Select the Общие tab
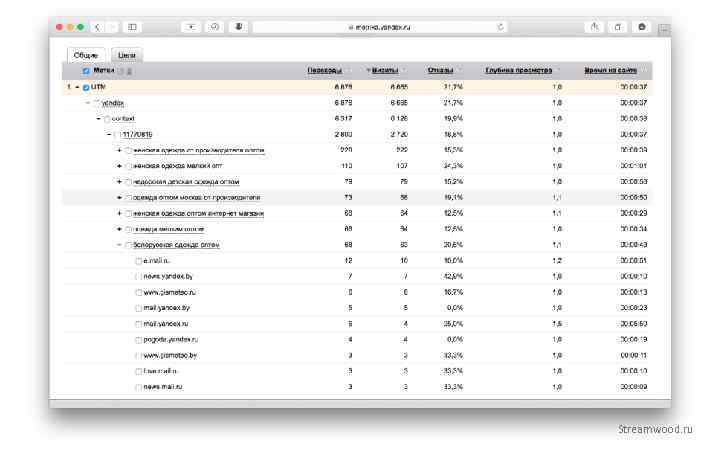This screenshot has width=720, height=450. point(86,55)
